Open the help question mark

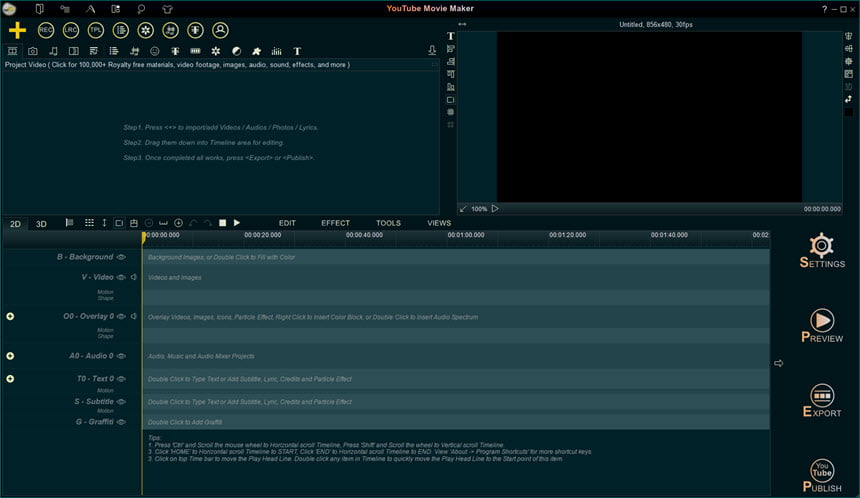tap(824, 9)
